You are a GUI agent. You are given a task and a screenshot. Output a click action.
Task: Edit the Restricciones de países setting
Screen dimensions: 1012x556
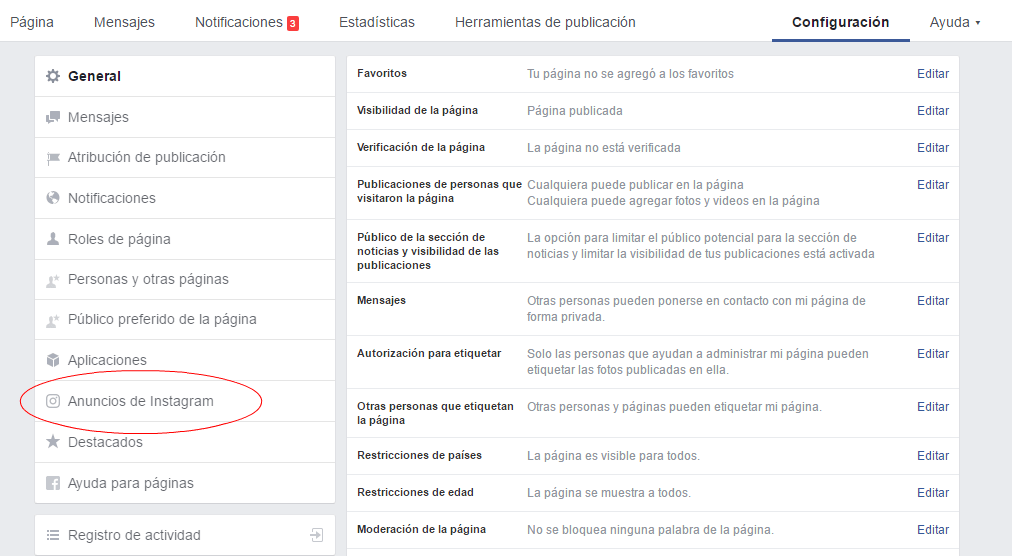(x=932, y=456)
